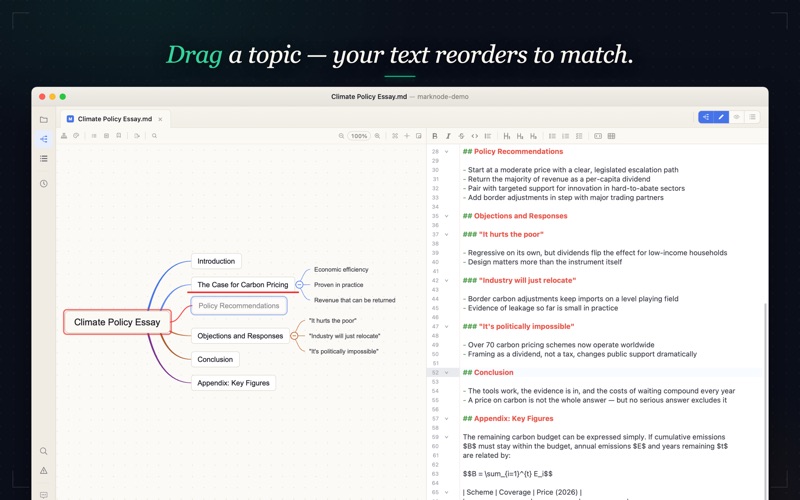Fold the "It's politically impossible" section

click(446, 327)
